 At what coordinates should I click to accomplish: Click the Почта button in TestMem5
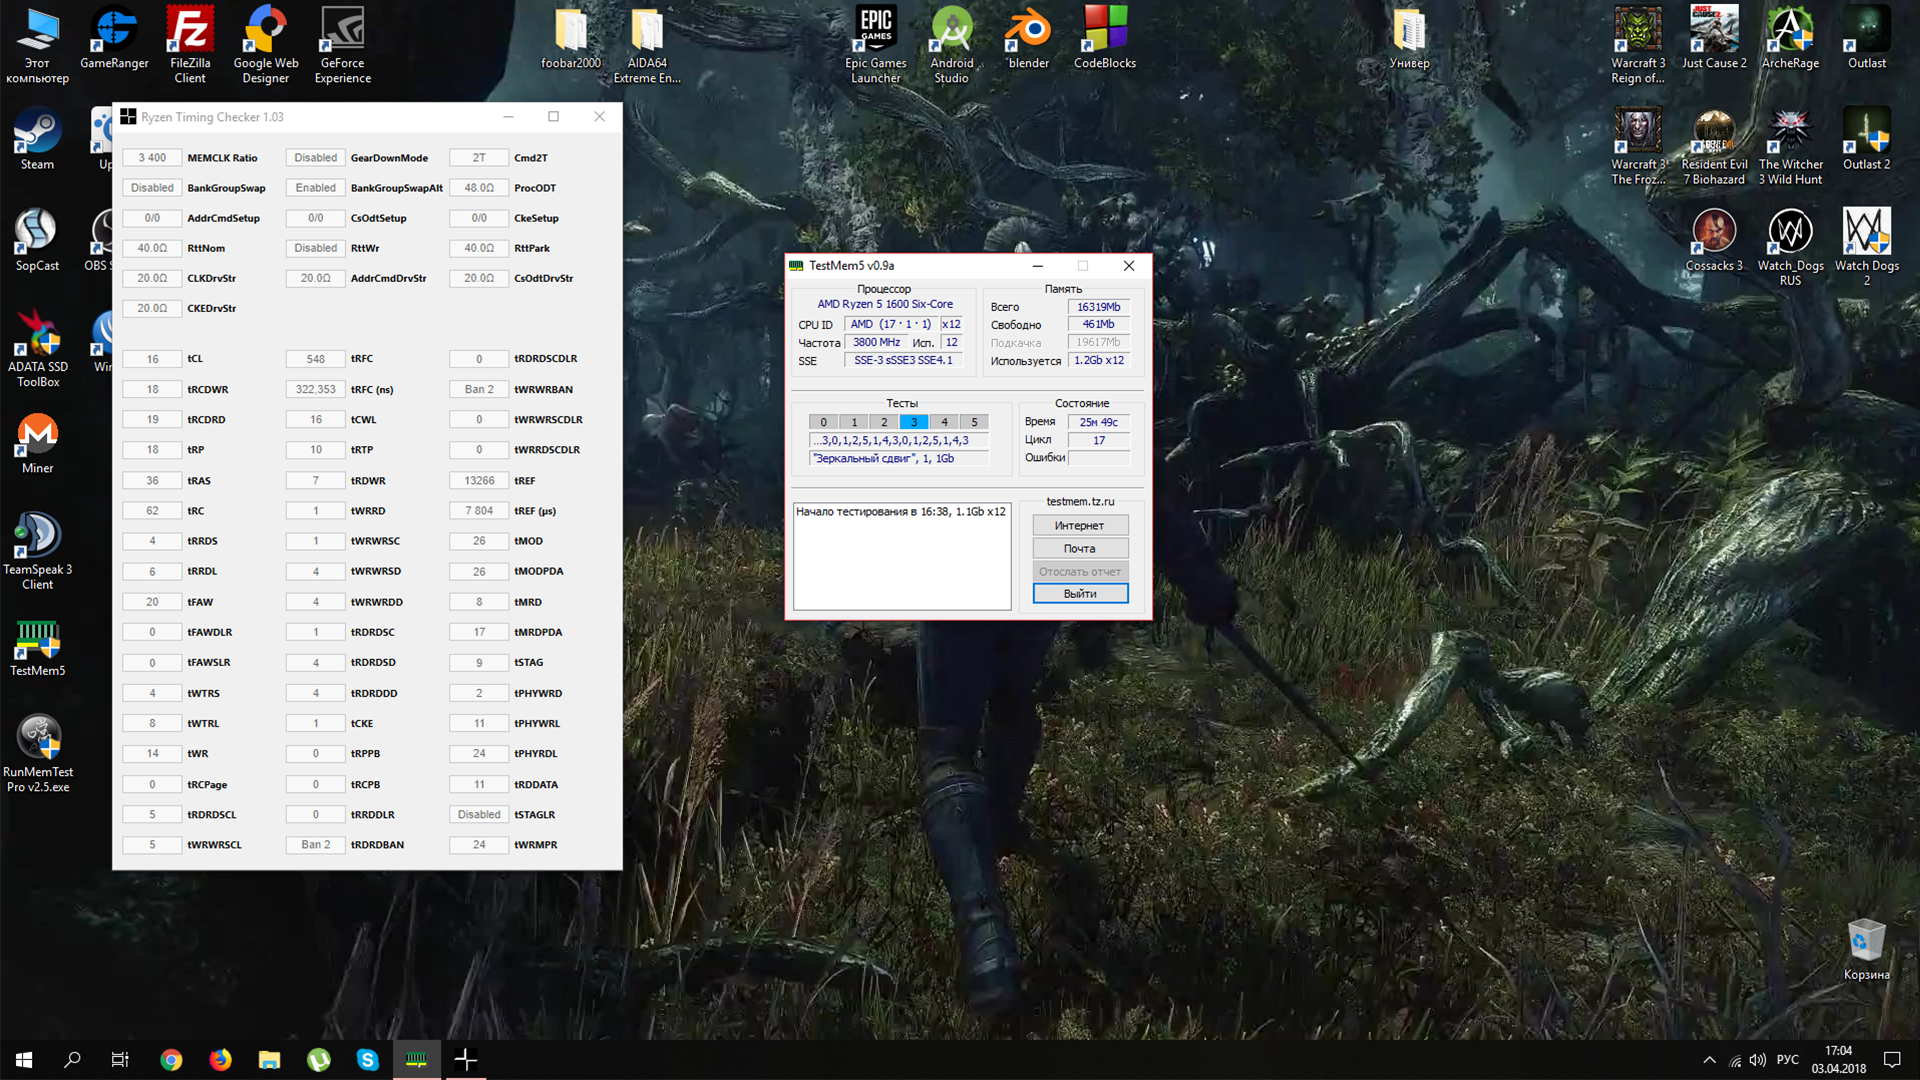(1079, 548)
